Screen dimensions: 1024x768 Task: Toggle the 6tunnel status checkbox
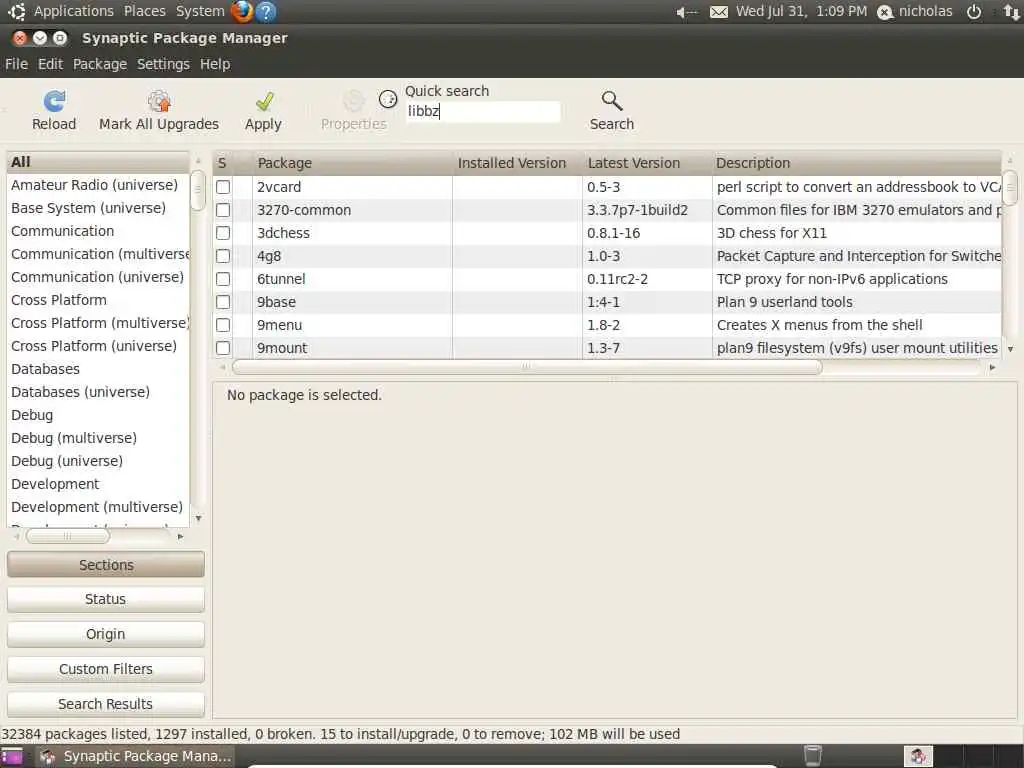point(223,279)
